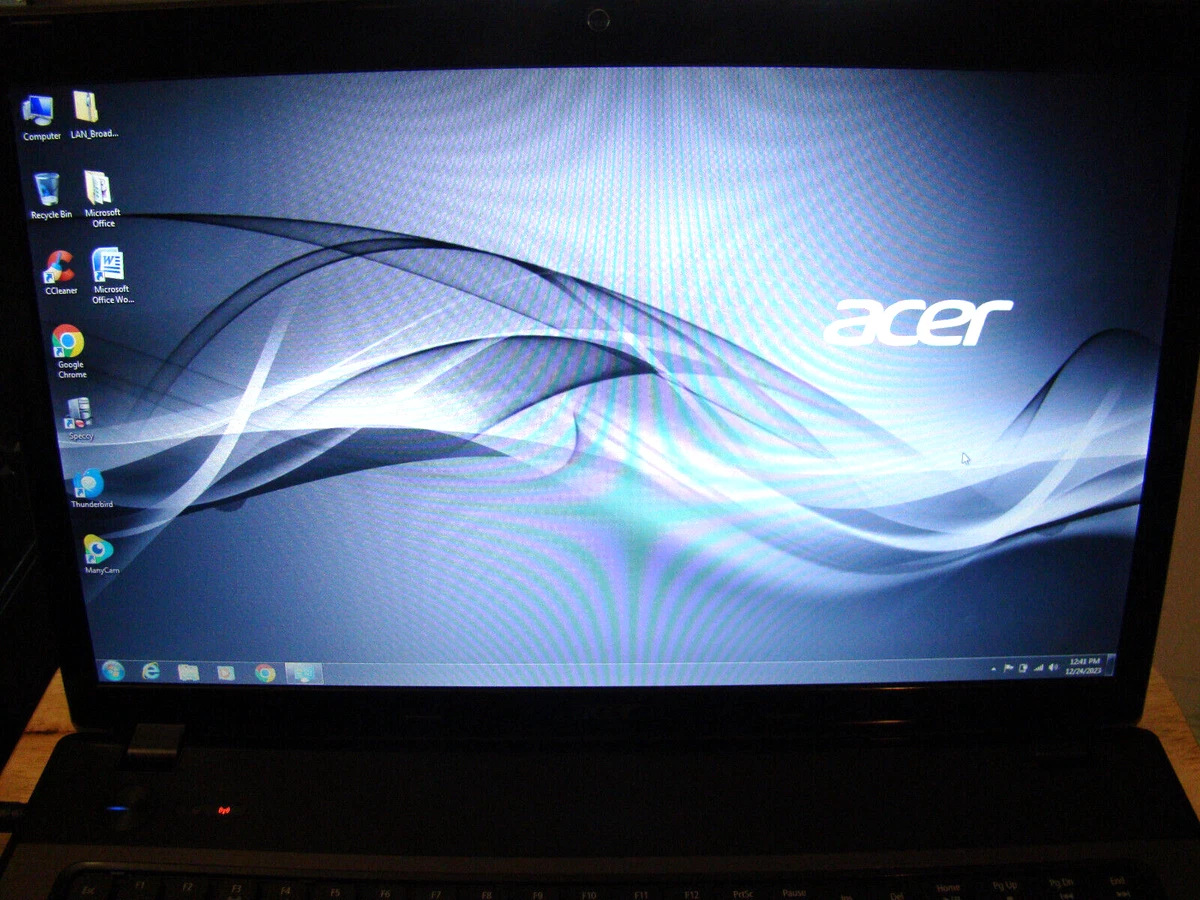
Task: Launch Internet Explorer from the taskbar
Action: [x=151, y=671]
